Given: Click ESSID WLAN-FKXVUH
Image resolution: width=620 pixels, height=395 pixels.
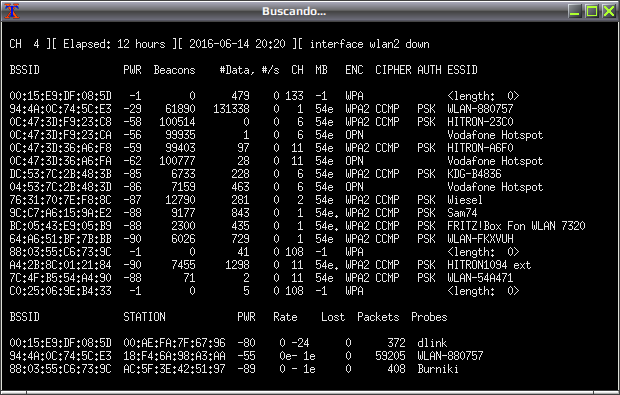Looking at the screenshot, I should (x=480, y=239).
